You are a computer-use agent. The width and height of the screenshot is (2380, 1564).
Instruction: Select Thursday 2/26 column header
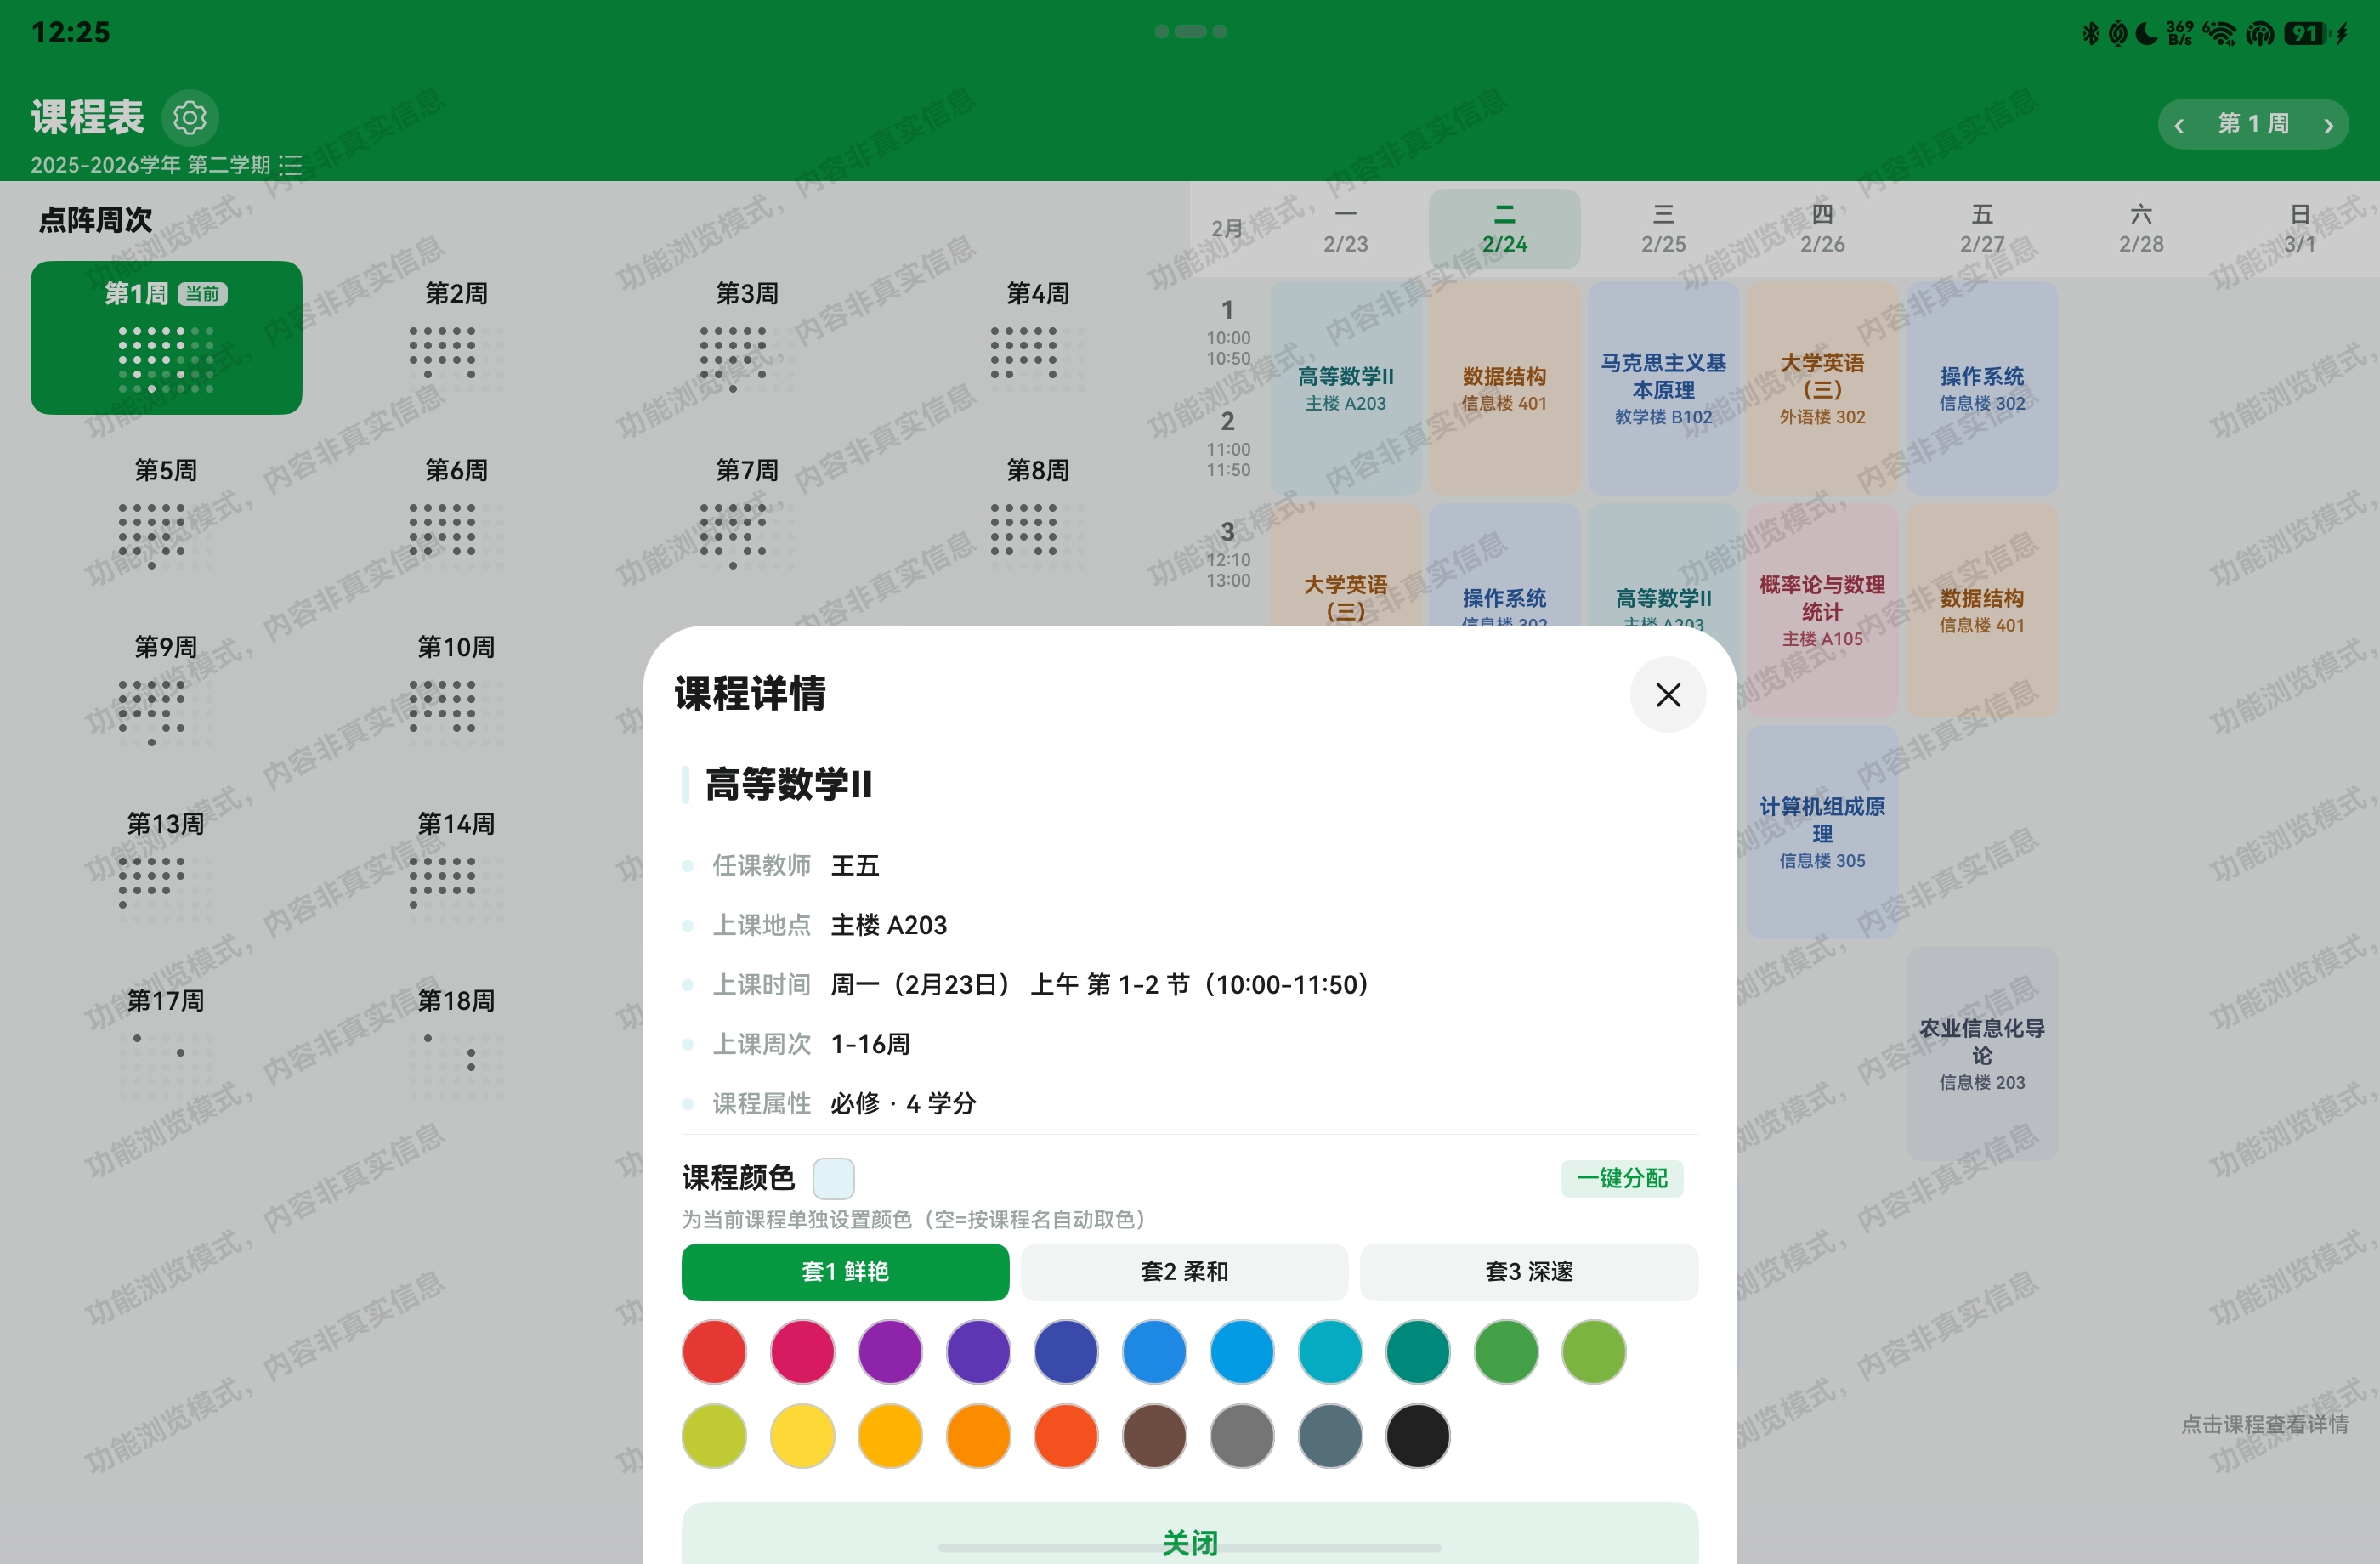(x=1822, y=229)
